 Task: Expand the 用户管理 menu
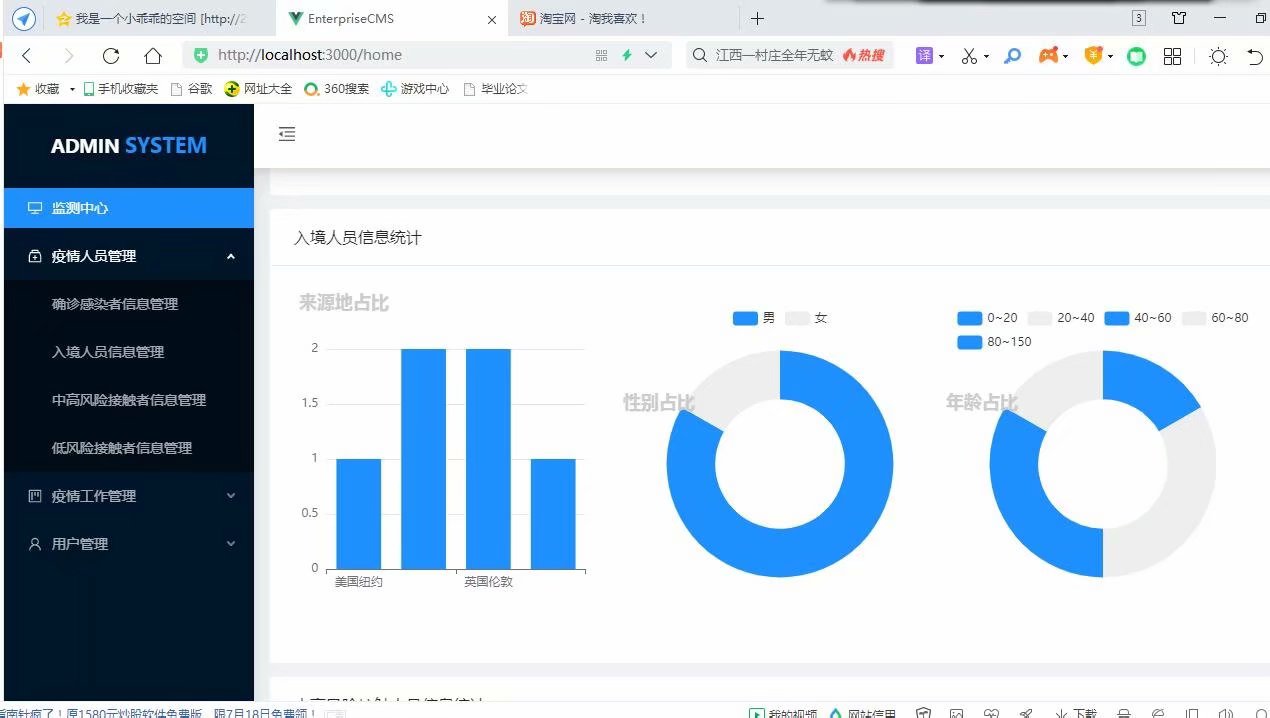tap(129, 544)
